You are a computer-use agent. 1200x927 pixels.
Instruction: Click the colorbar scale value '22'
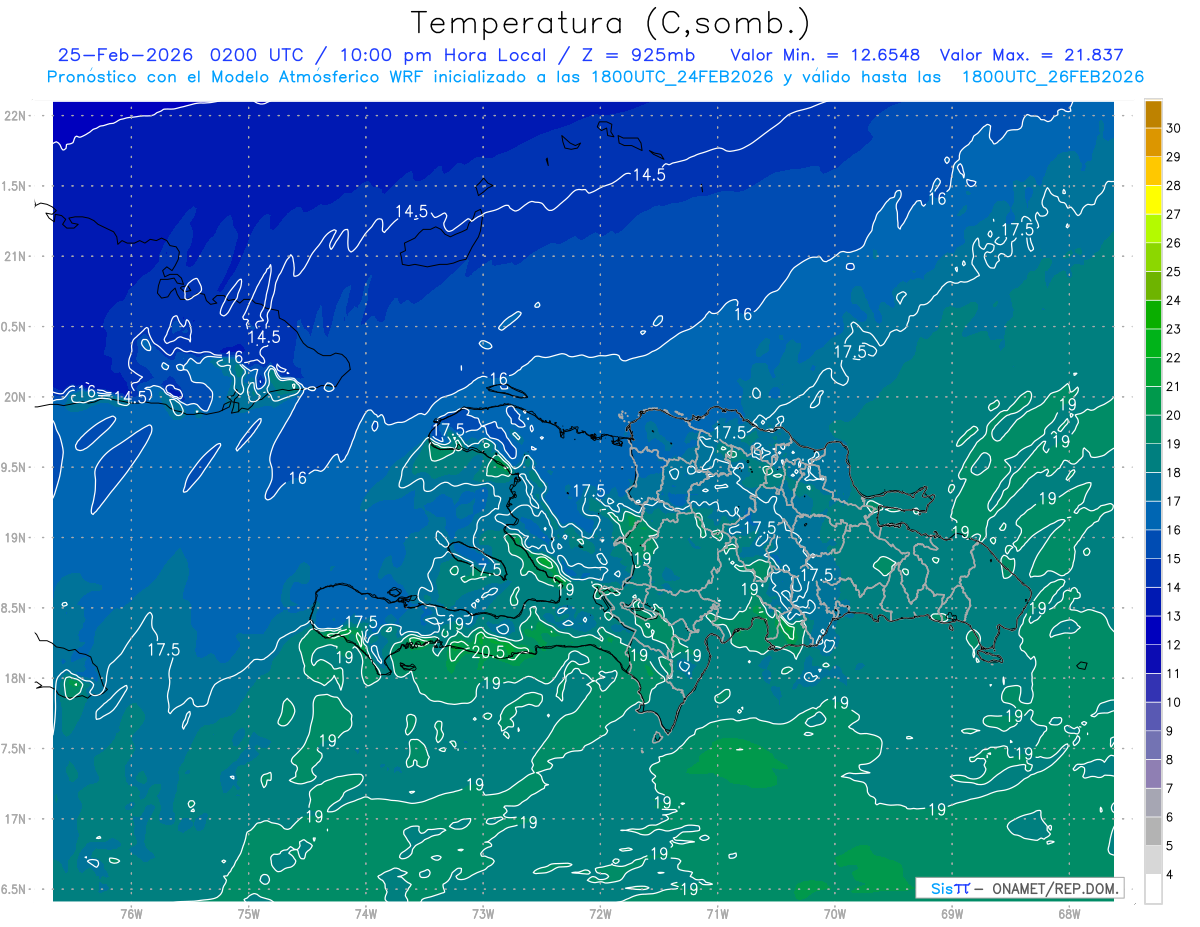[x=1174, y=358]
